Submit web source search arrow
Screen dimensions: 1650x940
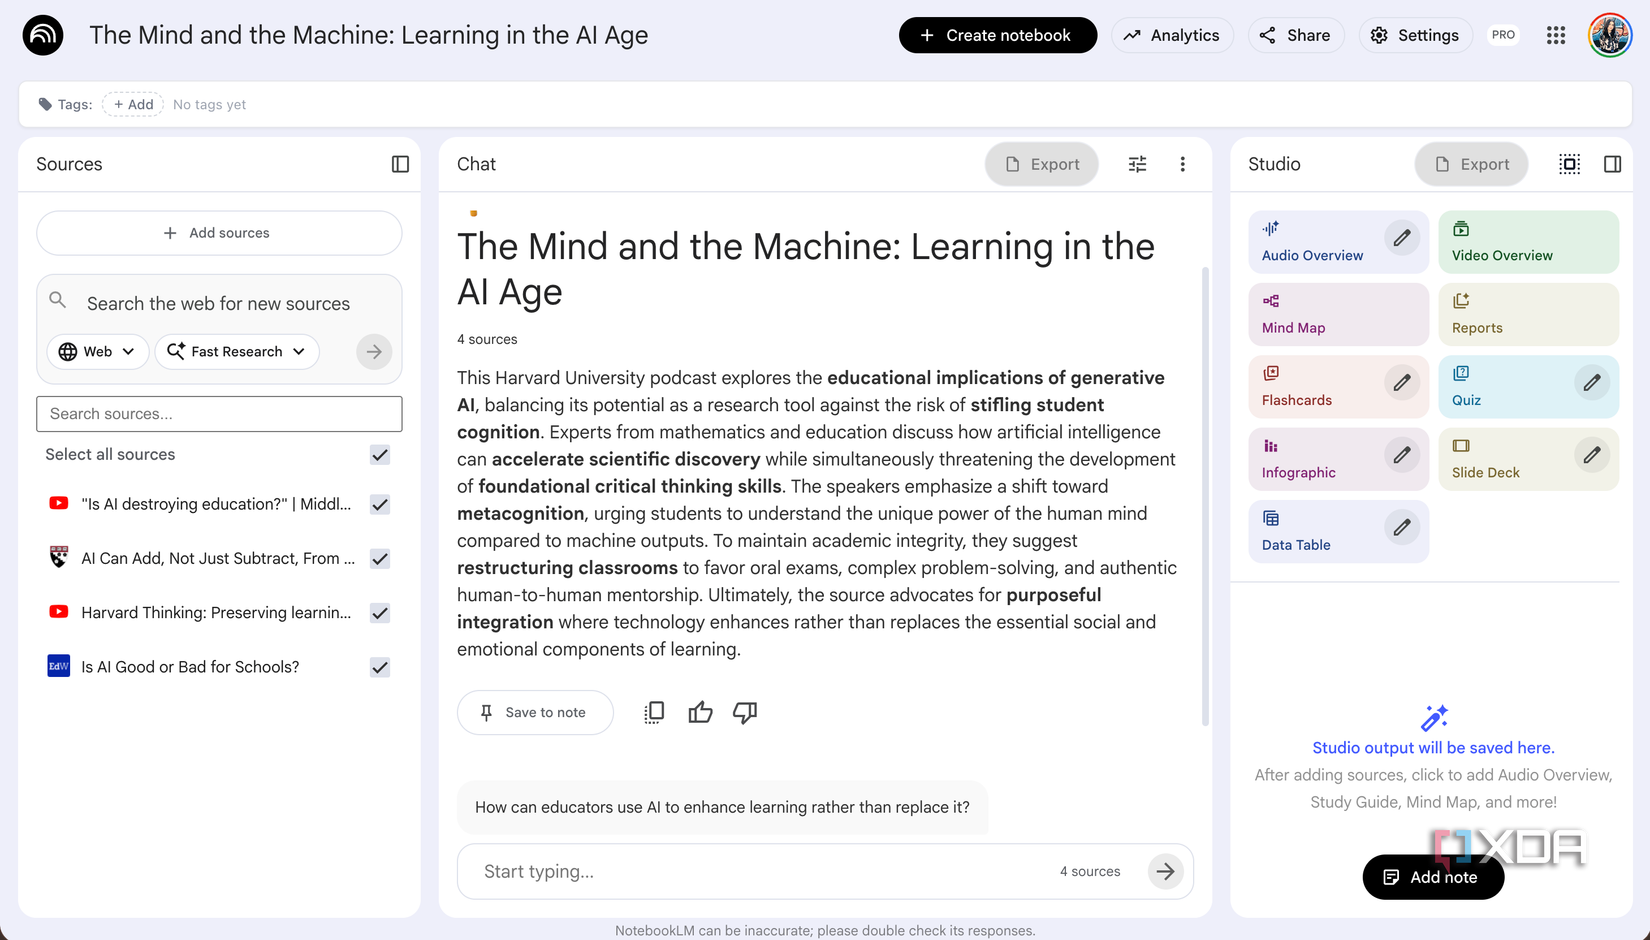pos(374,352)
